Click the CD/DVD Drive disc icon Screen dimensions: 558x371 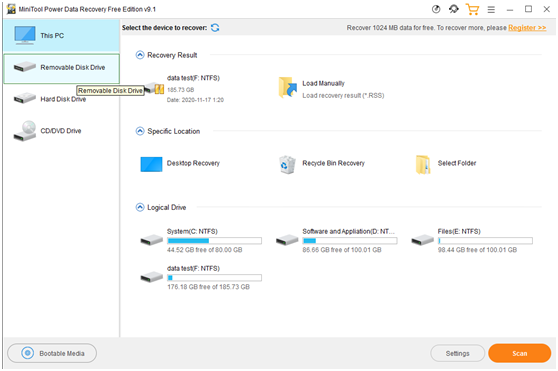tap(25, 131)
